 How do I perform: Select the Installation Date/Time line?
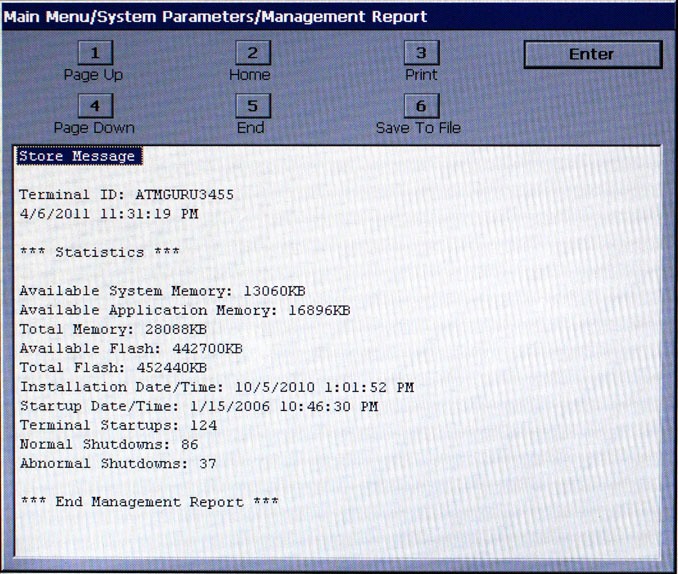[x=216, y=387]
